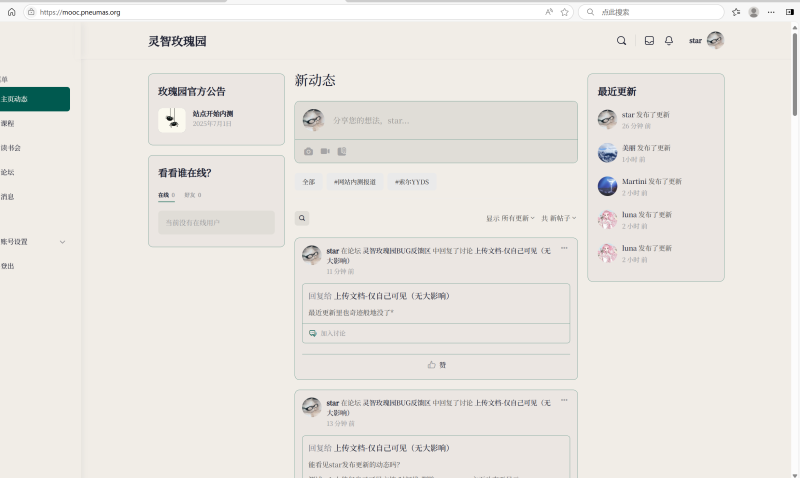Open the 新帖子 sort dropdown
The width and height of the screenshot is (800, 478).
point(559,218)
